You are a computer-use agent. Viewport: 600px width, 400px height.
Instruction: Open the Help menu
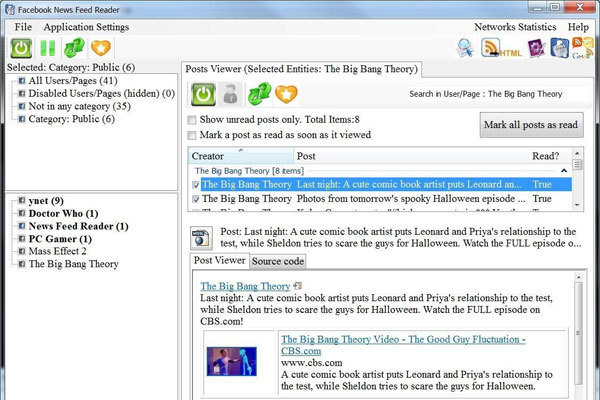coord(578,27)
